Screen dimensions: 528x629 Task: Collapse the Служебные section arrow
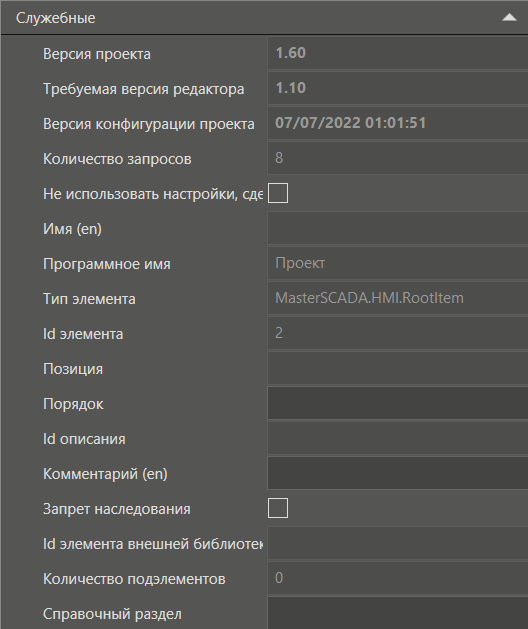click(509, 17)
